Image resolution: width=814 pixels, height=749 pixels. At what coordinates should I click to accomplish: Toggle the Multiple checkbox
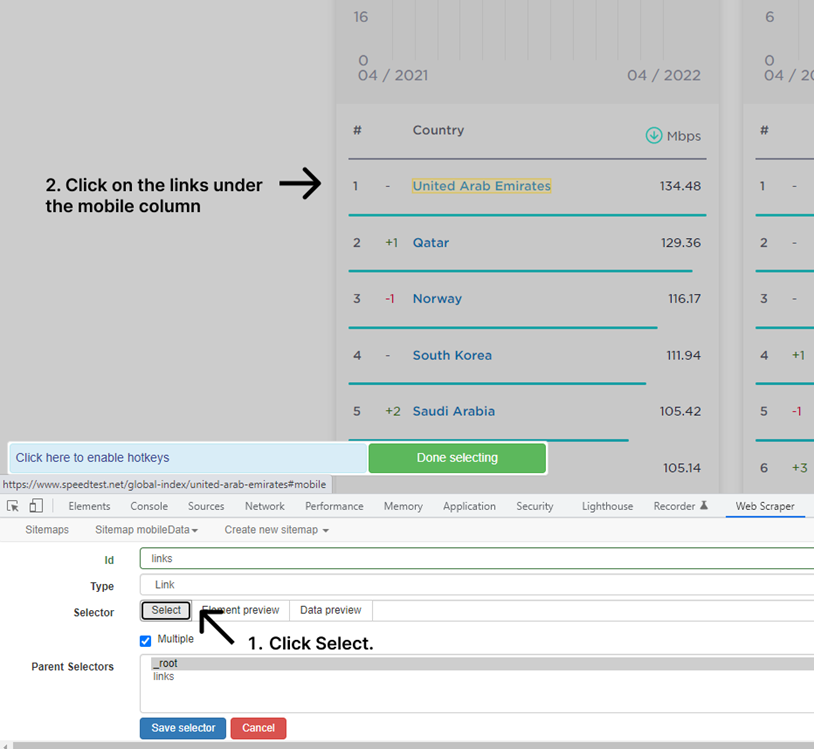145,641
